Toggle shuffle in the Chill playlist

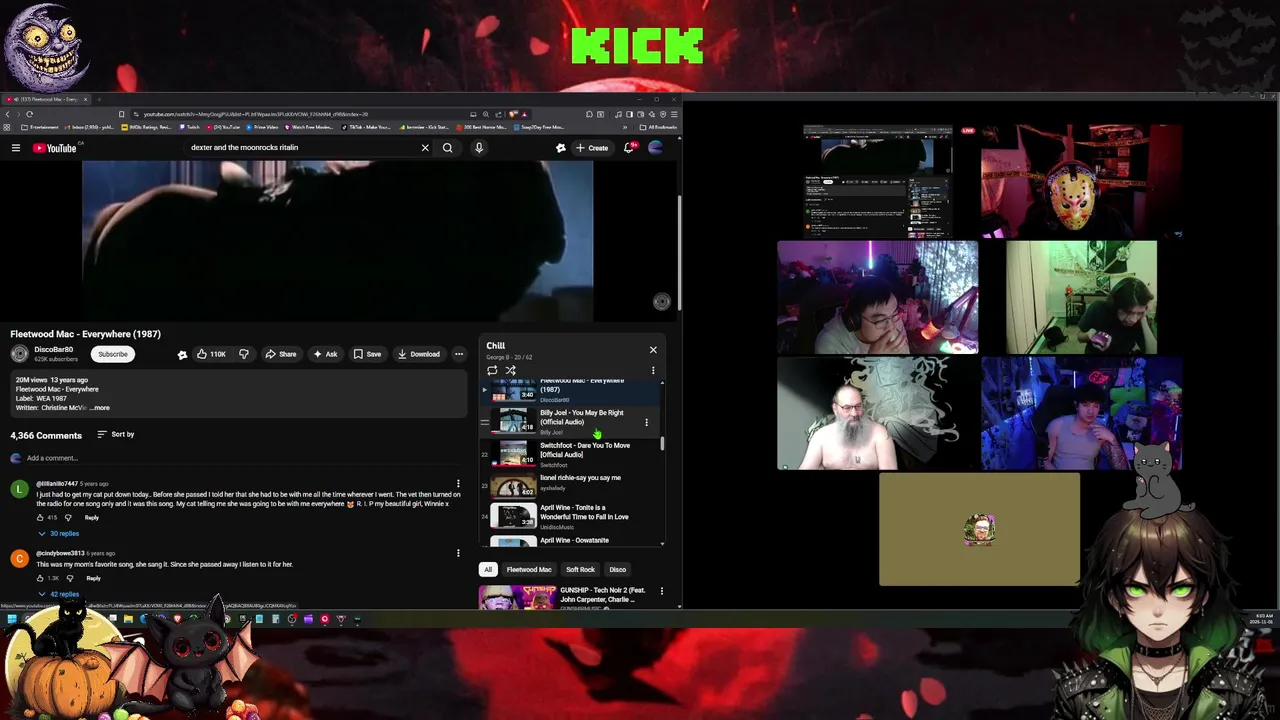[x=510, y=370]
